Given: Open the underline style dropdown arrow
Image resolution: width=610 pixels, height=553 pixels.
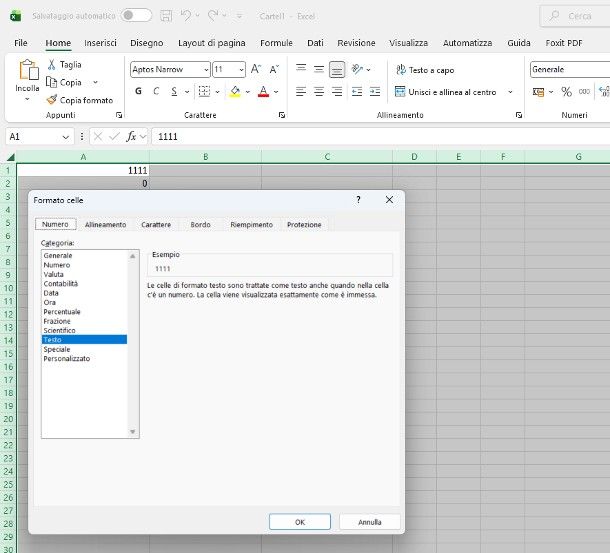Looking at the screenshot, I should pyautogui.click(x=187, y=92).
